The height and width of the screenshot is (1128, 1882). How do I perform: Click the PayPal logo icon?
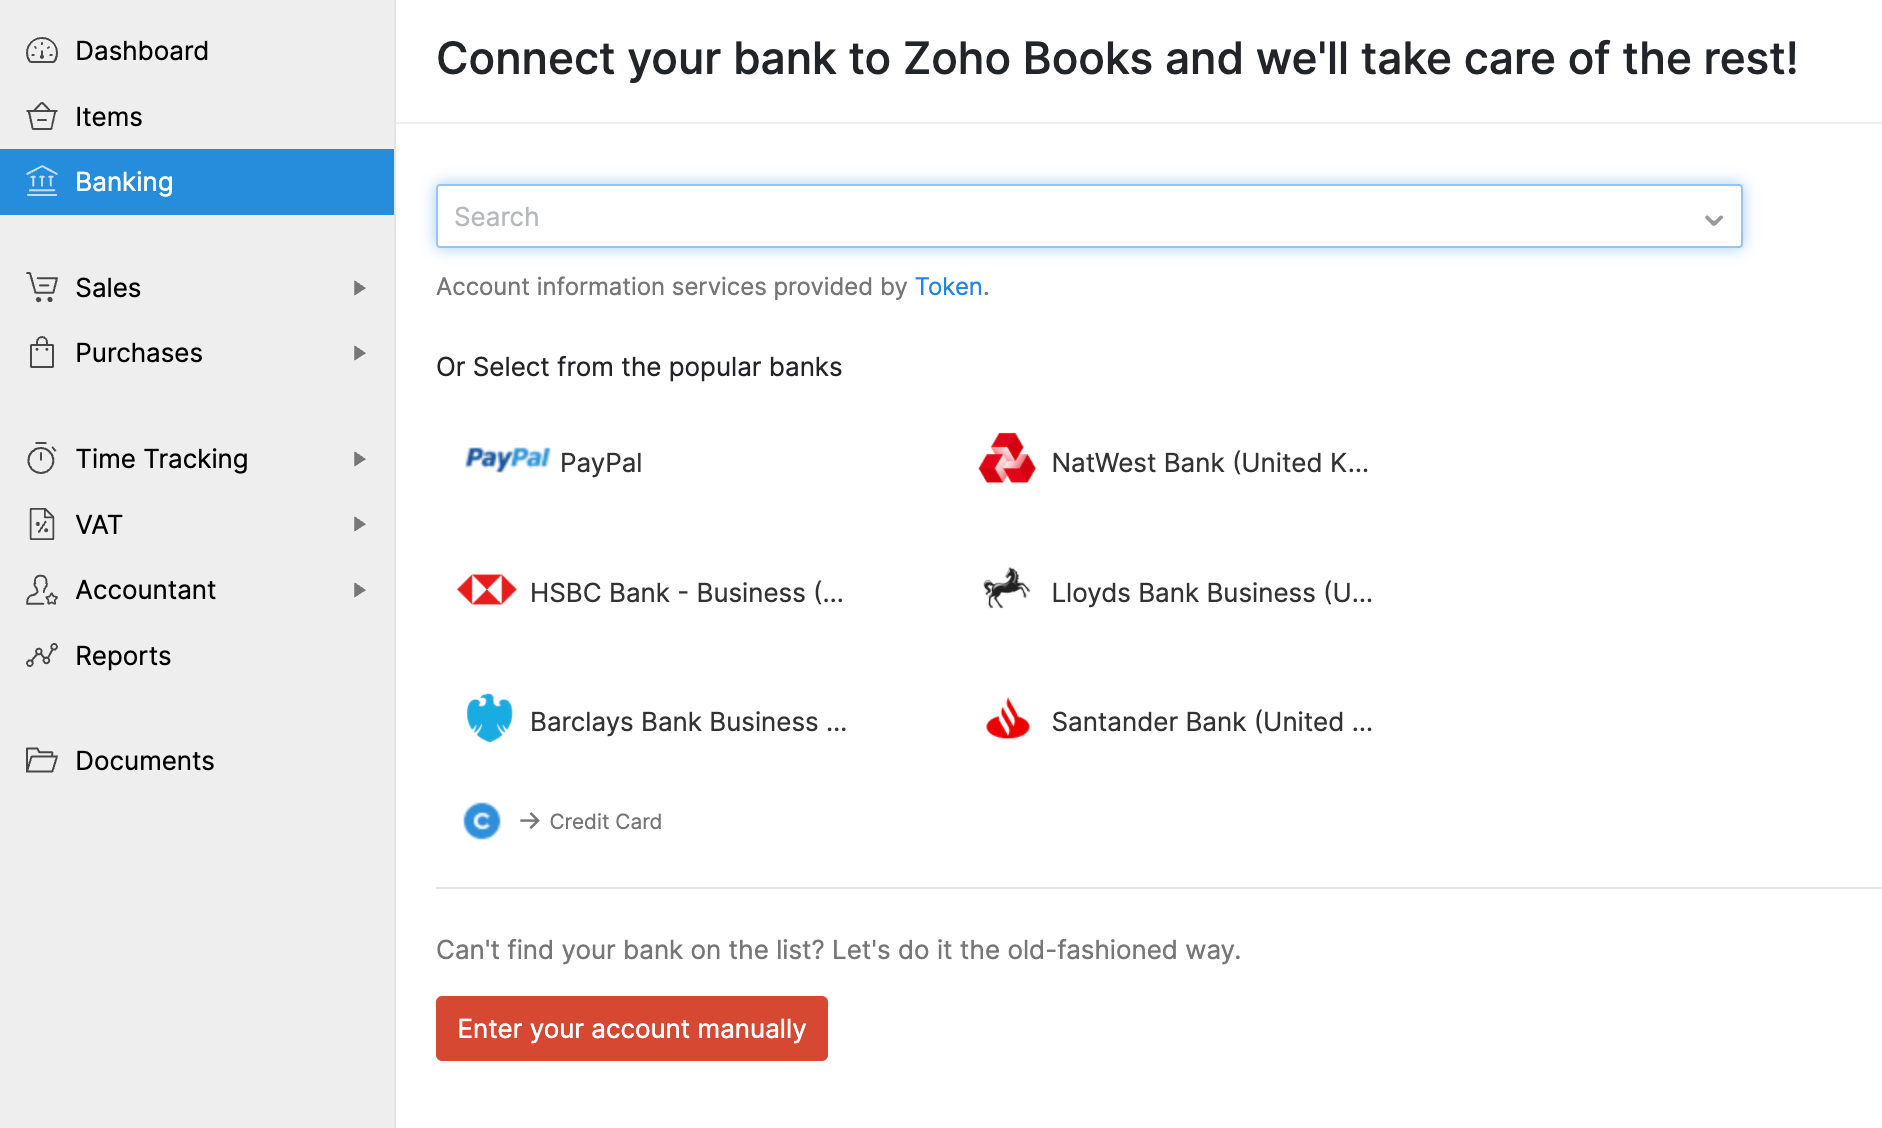click(507, 459)
